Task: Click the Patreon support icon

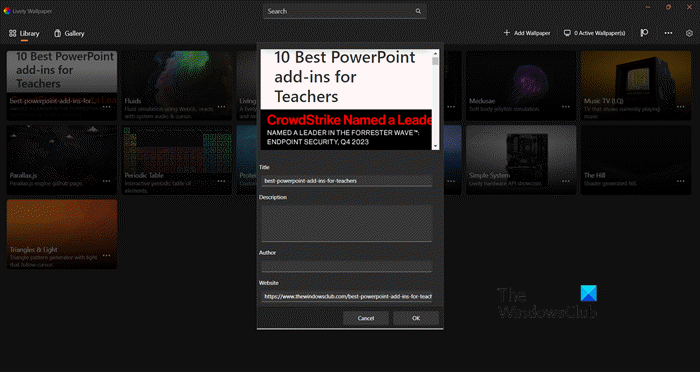Action: click(644, 33)
